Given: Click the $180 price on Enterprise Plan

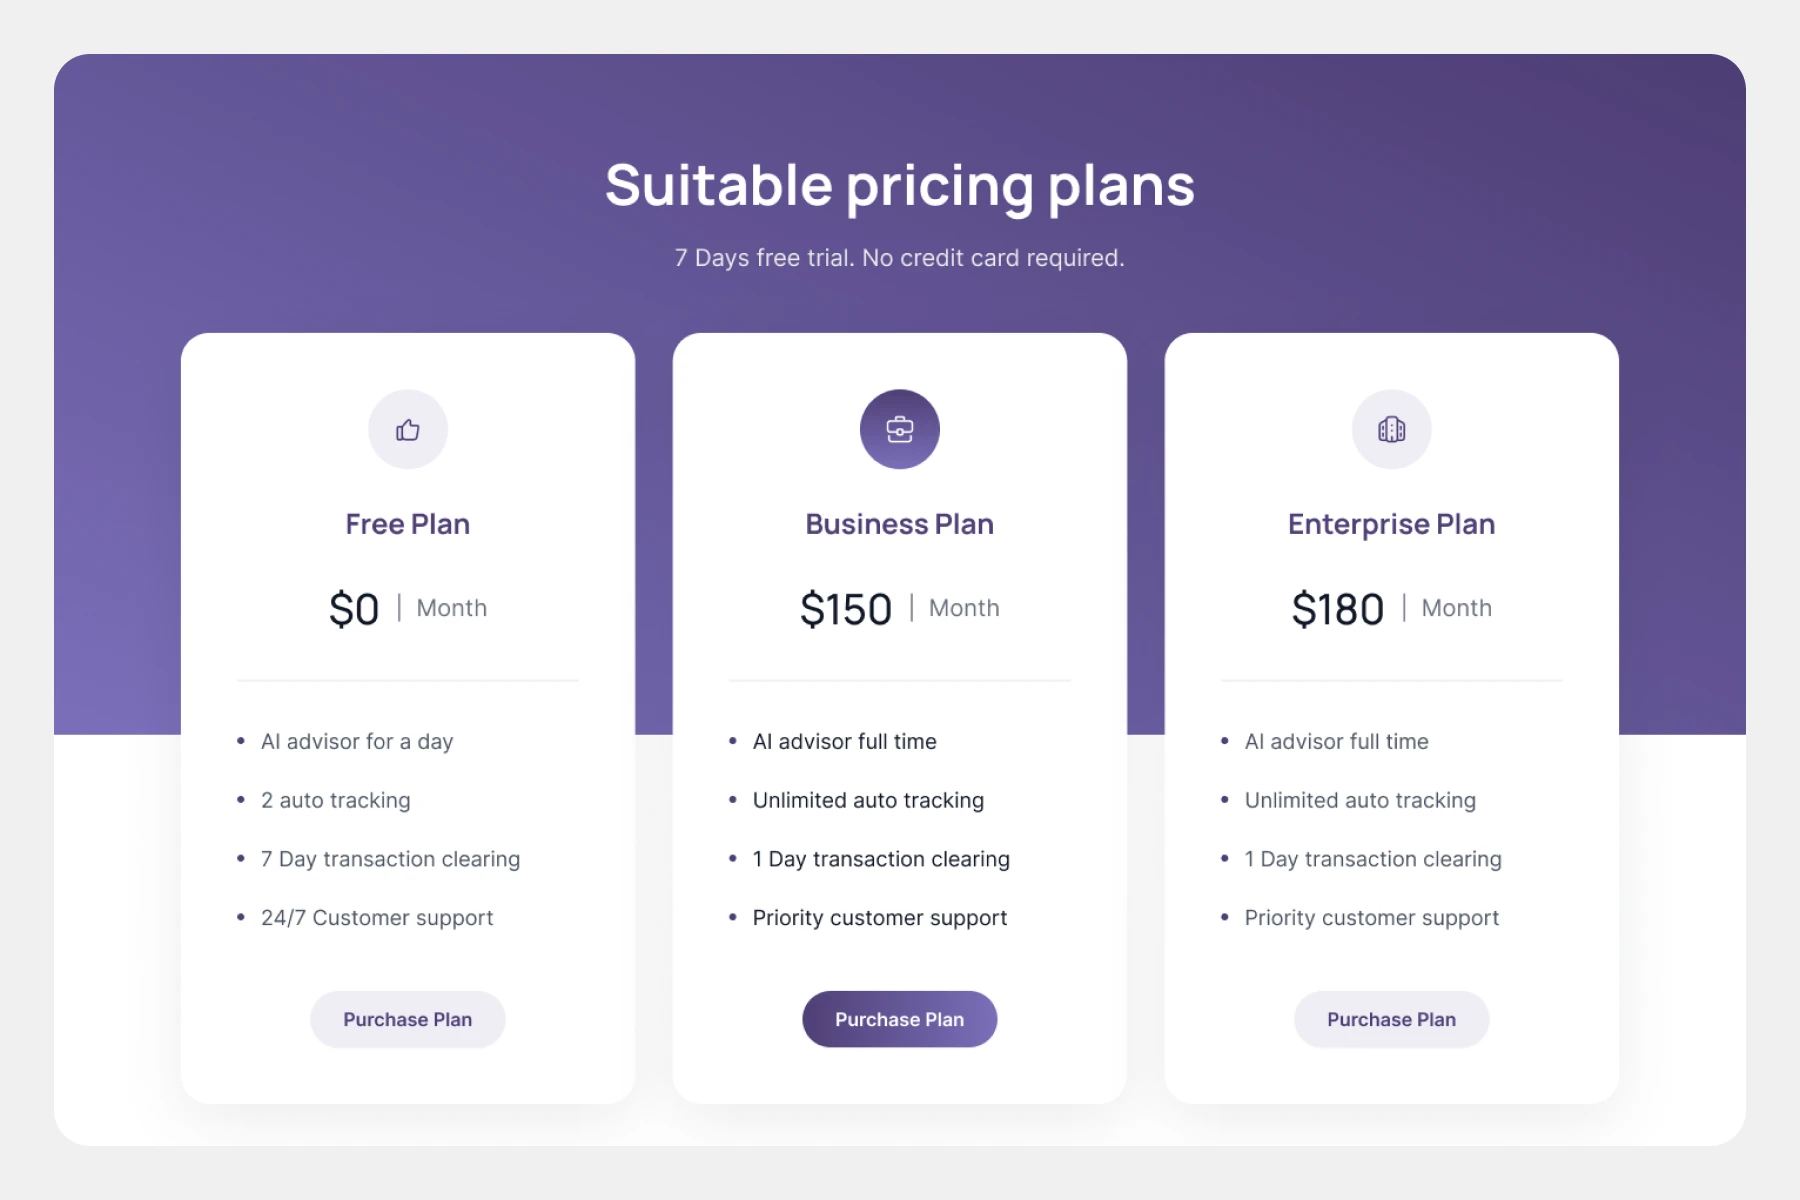Looking at the screenshot, I should click(x=1338, y=609).
